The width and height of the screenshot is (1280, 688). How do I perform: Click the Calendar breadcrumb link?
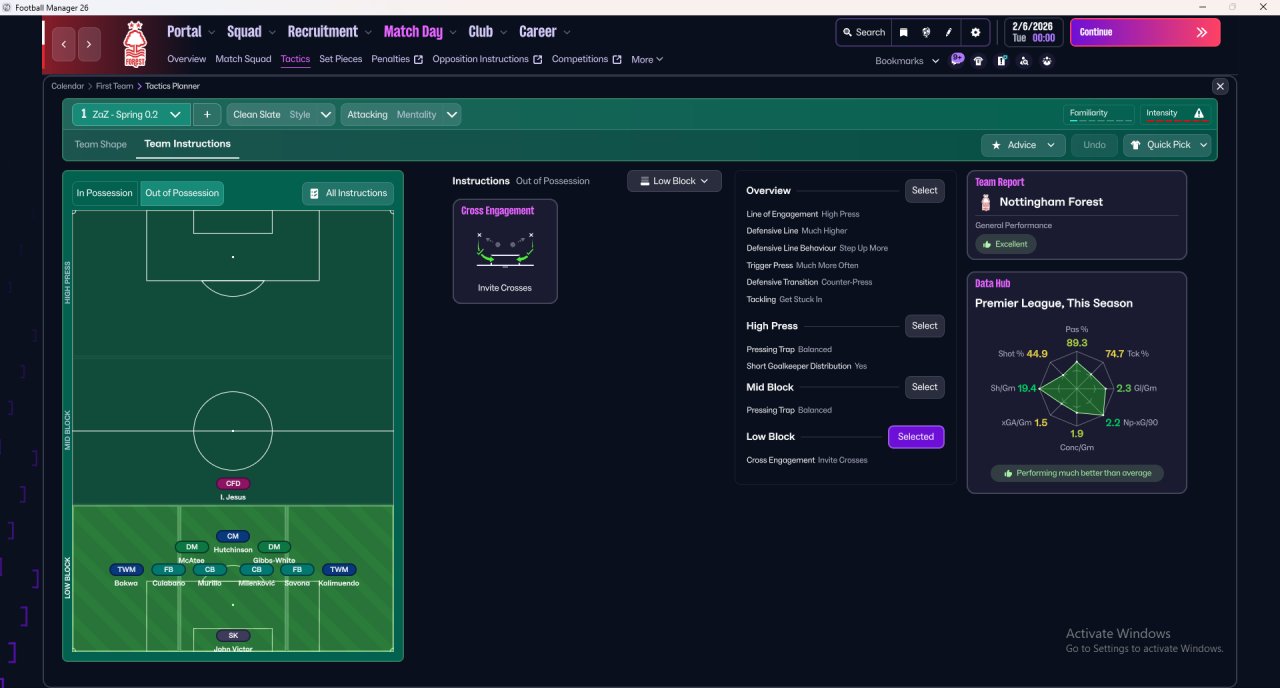(x=68, y=86)
